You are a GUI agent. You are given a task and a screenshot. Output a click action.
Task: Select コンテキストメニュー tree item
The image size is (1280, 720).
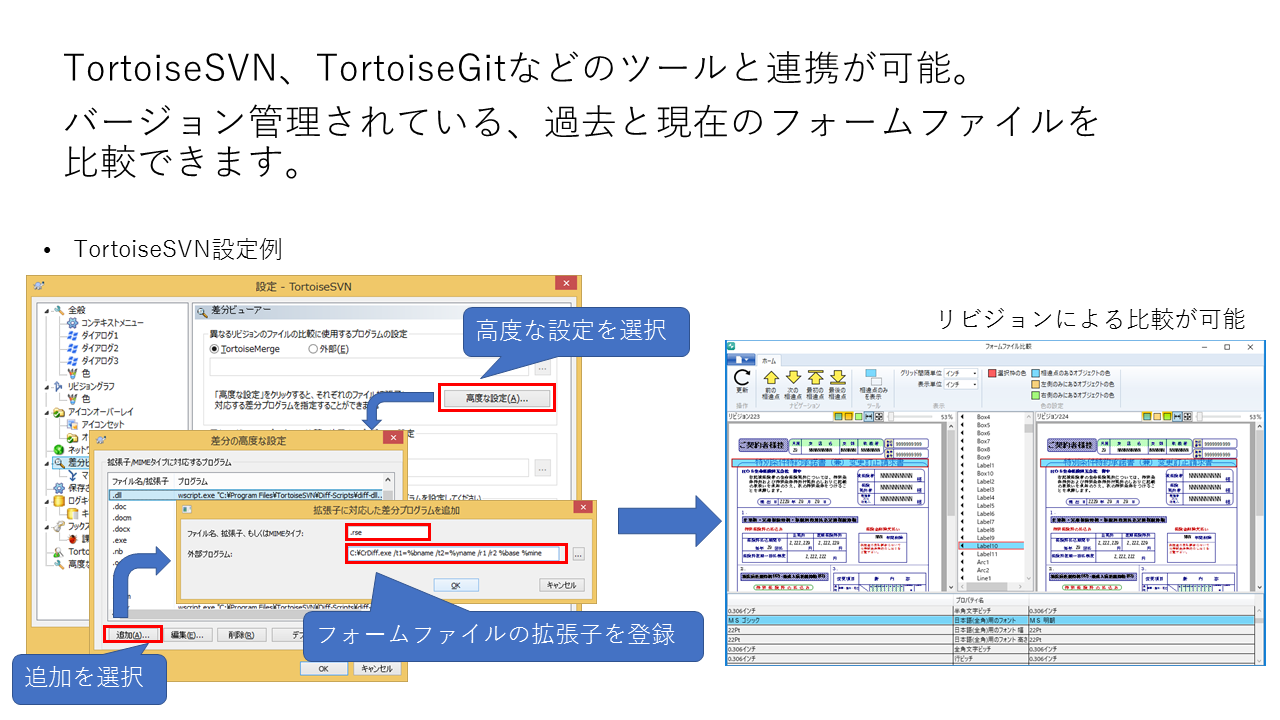point(112,323)
